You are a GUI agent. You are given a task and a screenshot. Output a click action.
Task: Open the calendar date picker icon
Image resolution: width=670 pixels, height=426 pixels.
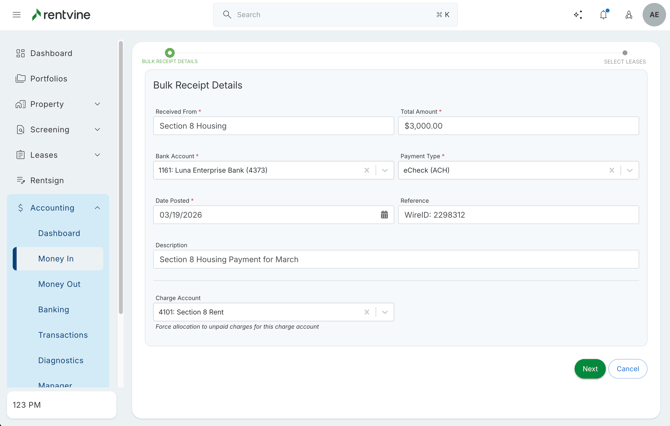(384, 215)
